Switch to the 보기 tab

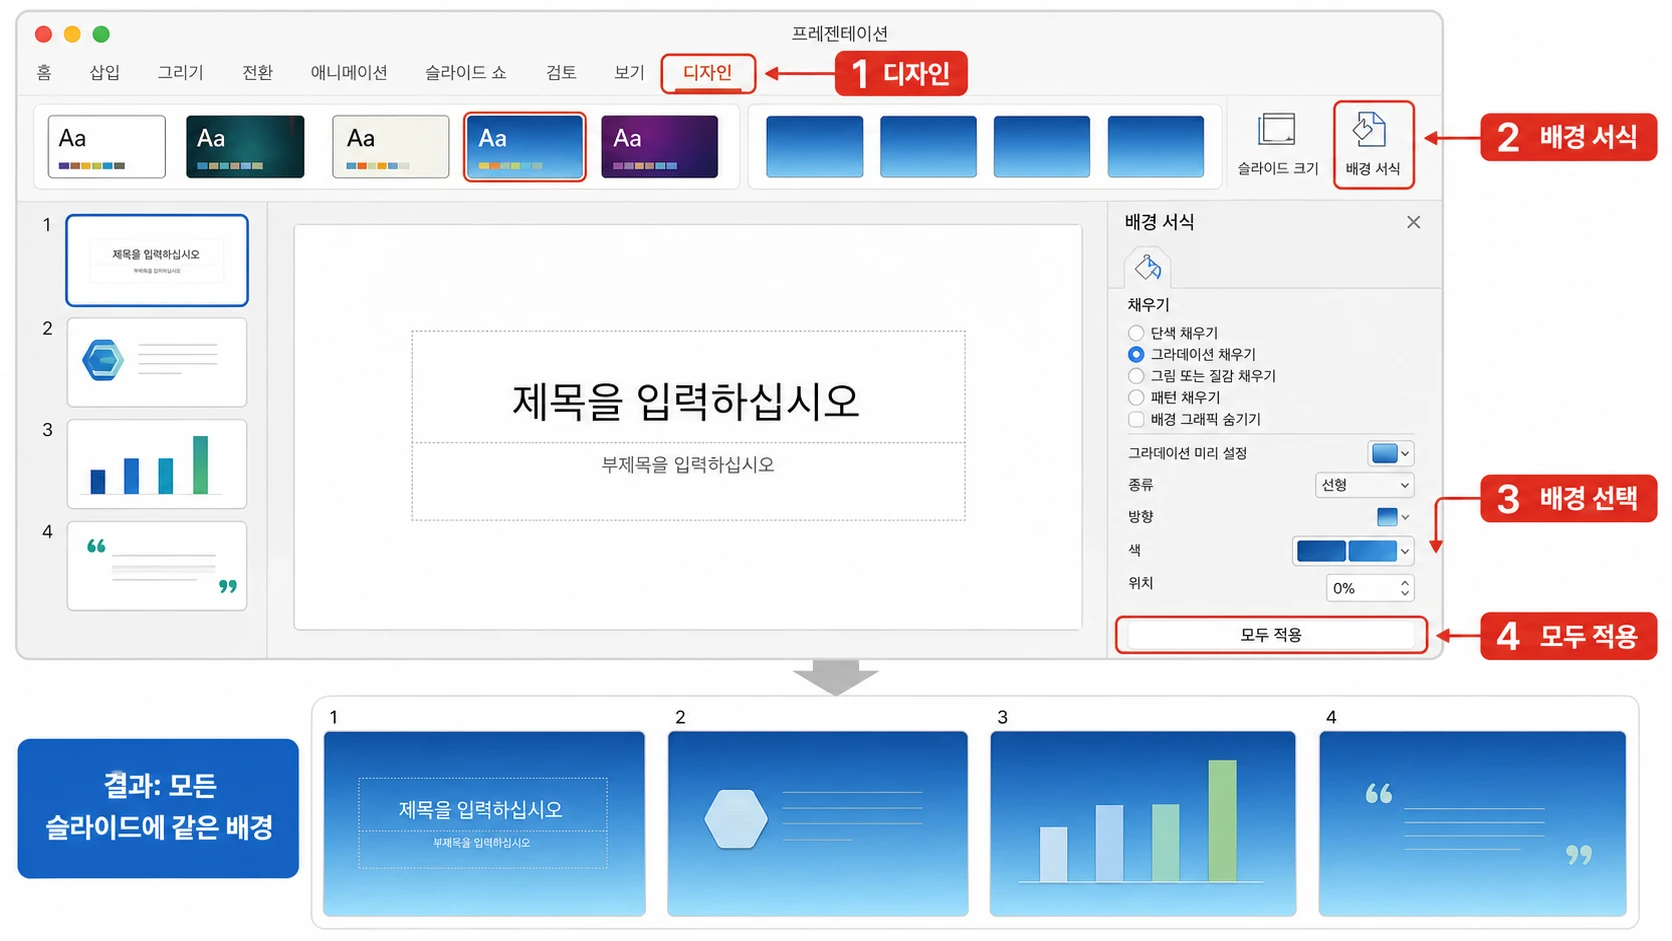[x=629, y=73]
